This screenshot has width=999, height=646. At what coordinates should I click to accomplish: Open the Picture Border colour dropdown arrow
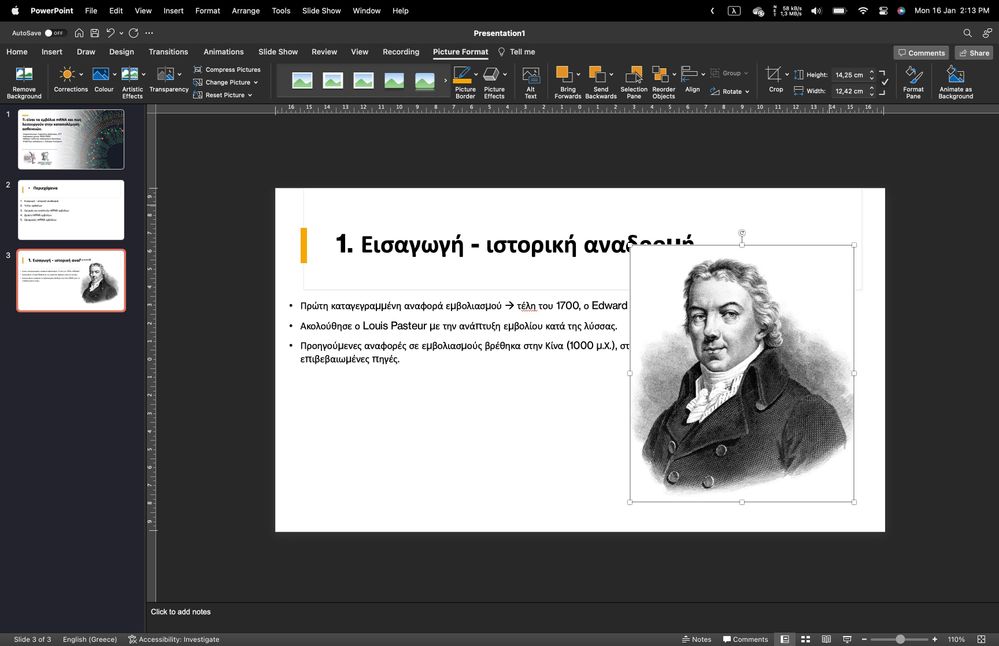click(476, 74)
